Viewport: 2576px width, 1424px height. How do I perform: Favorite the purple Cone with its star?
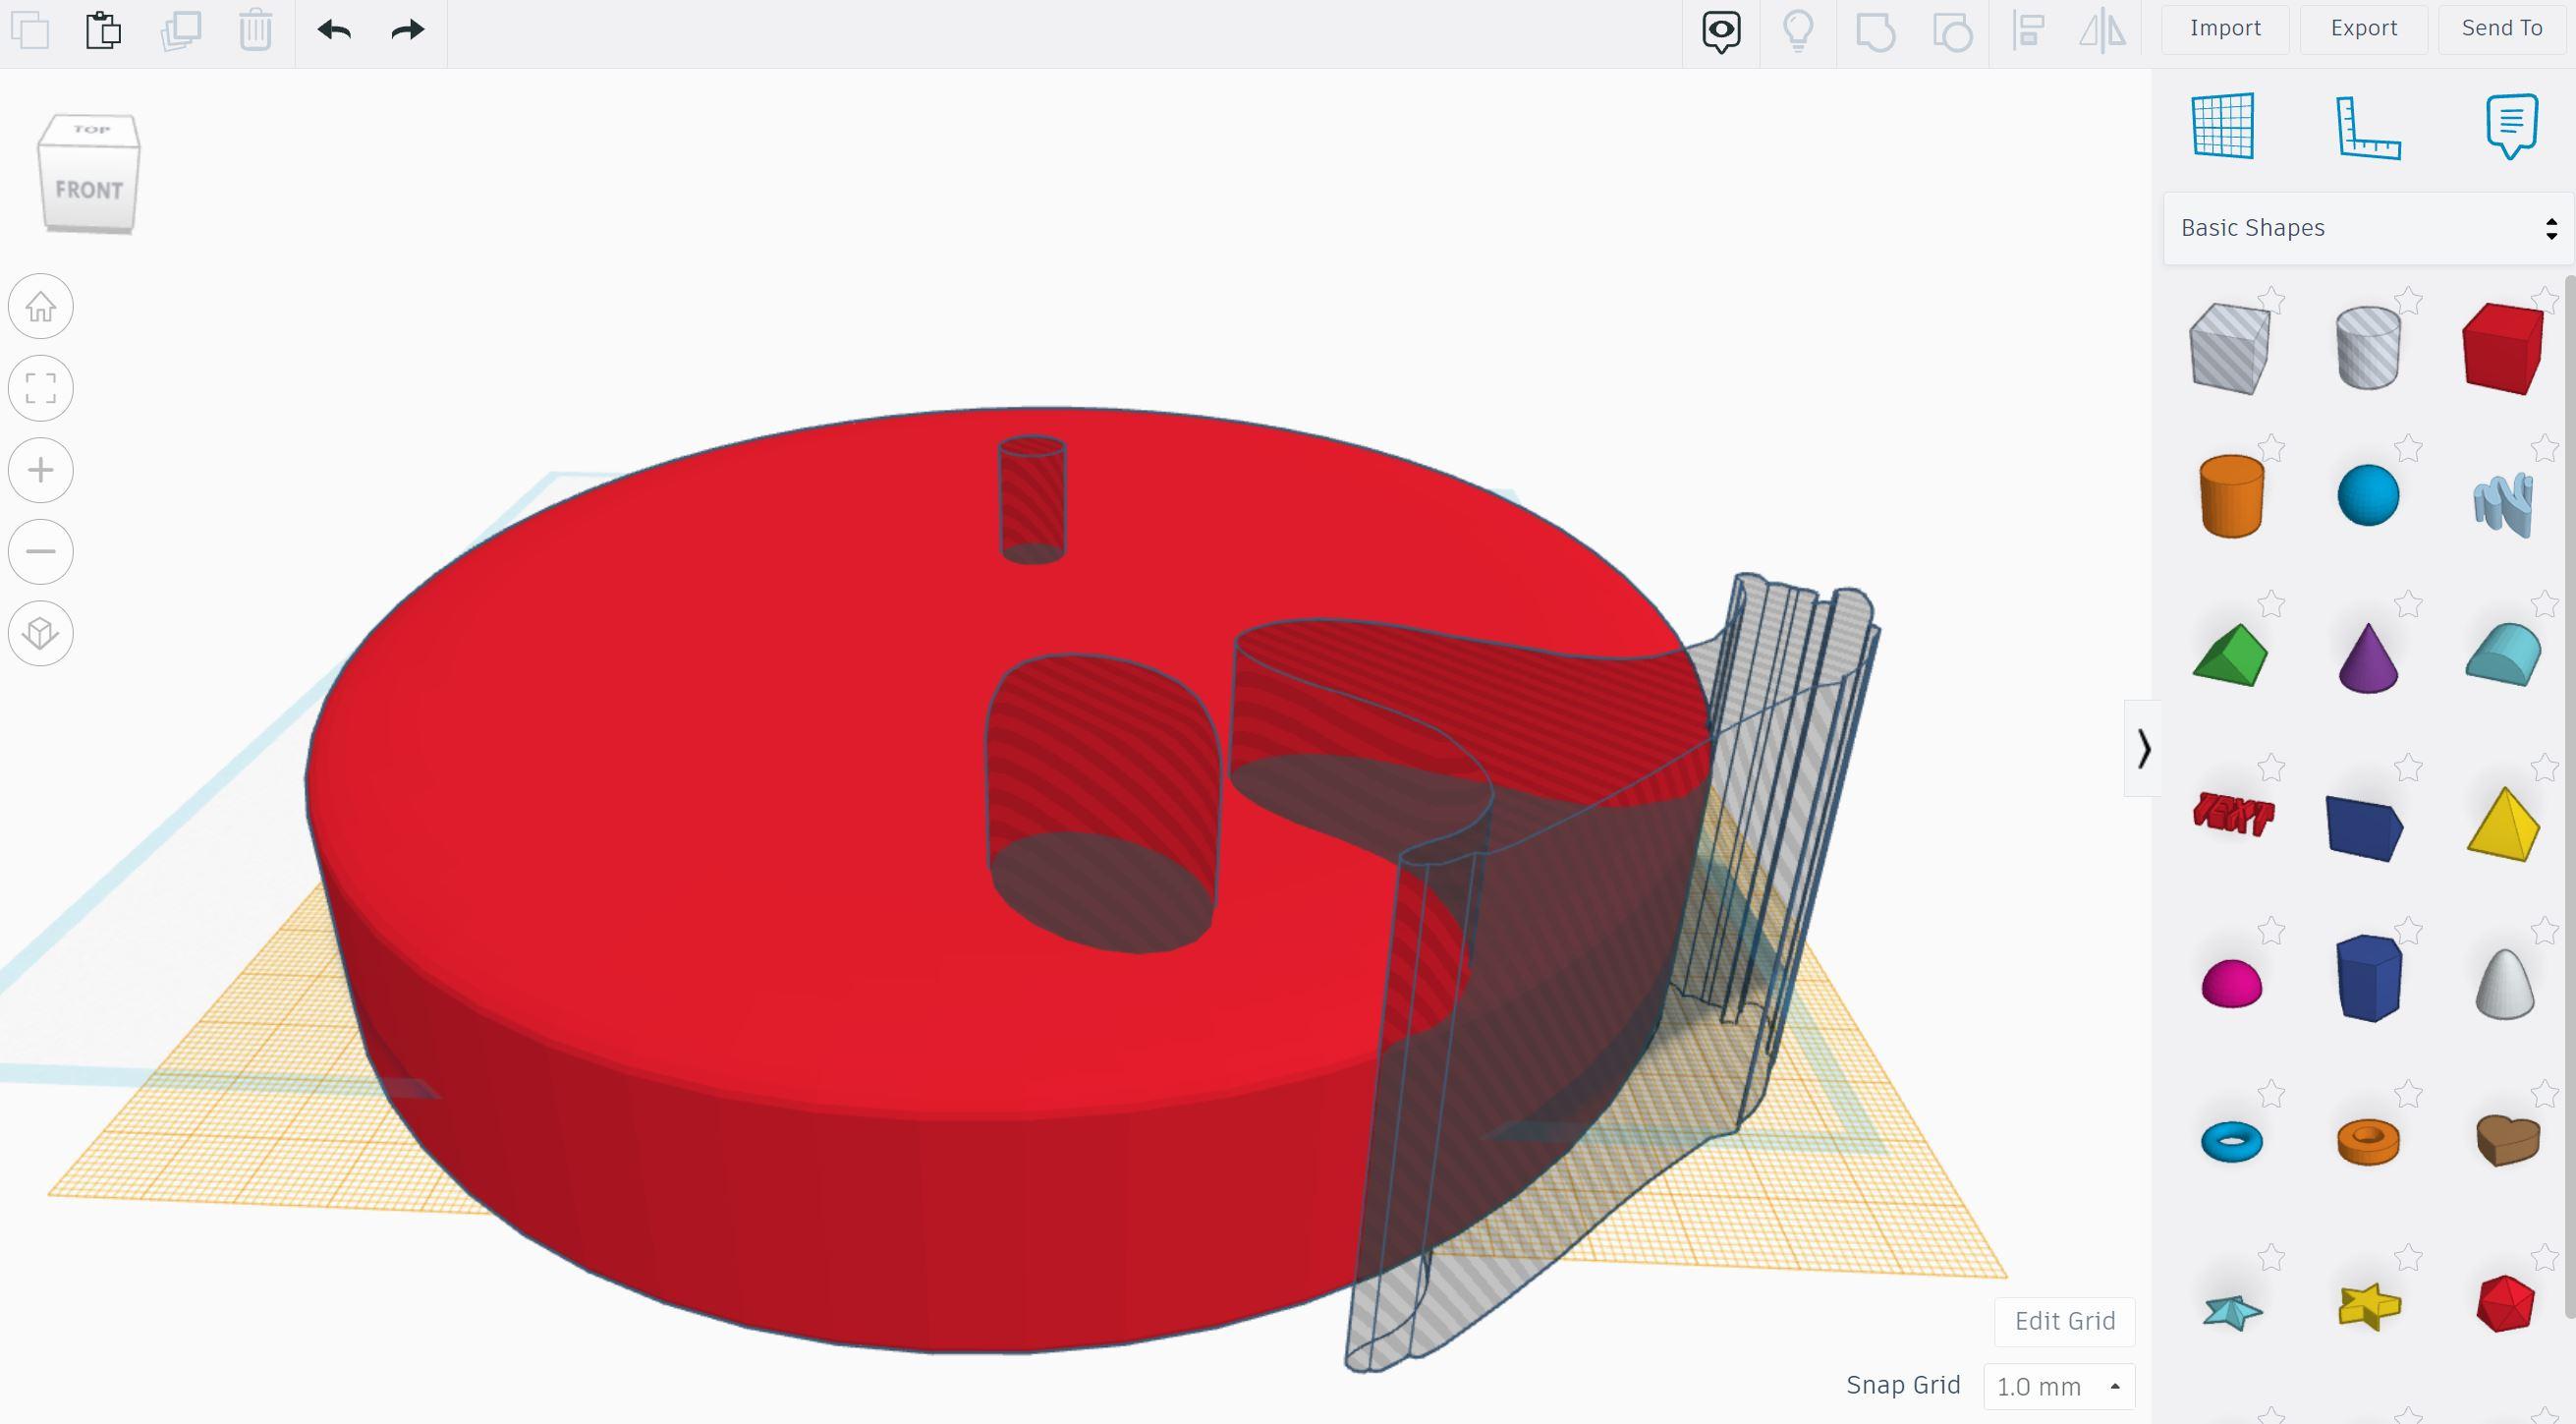2409,603
